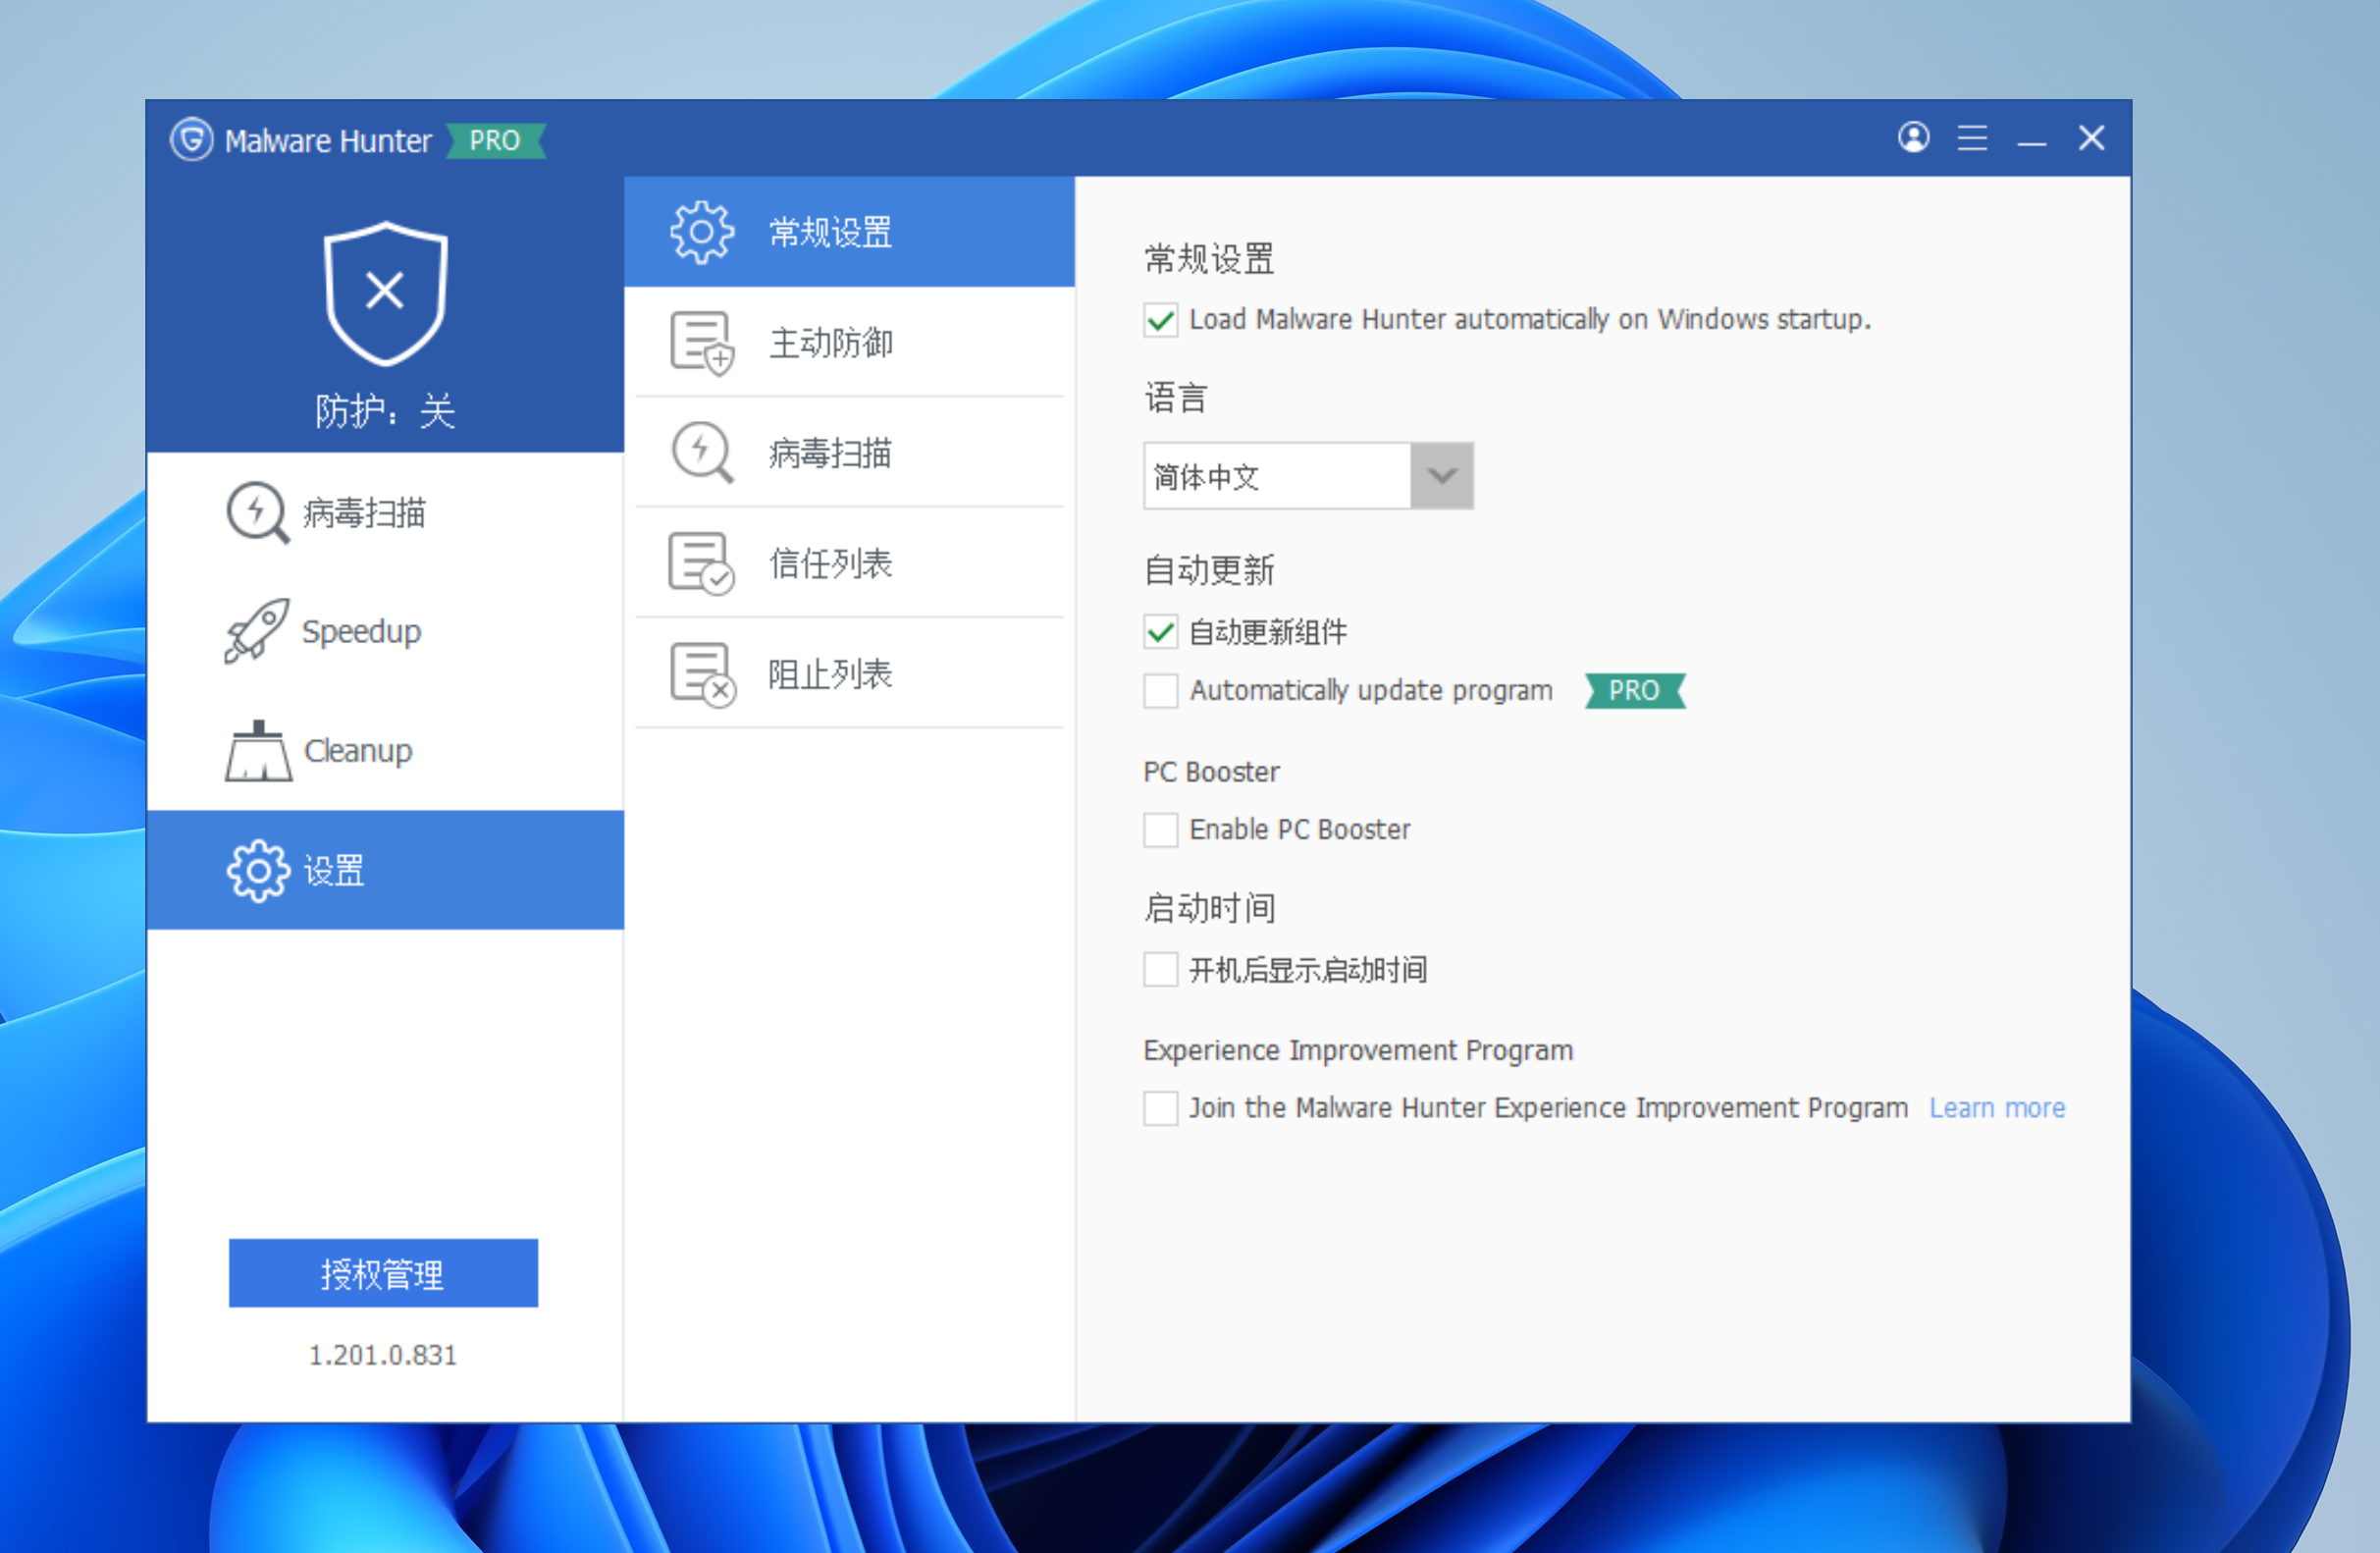Click the 病毒扫描 icon in settings list
The height and width of the screenshot is (1553, 2380).
pos(701,453)
